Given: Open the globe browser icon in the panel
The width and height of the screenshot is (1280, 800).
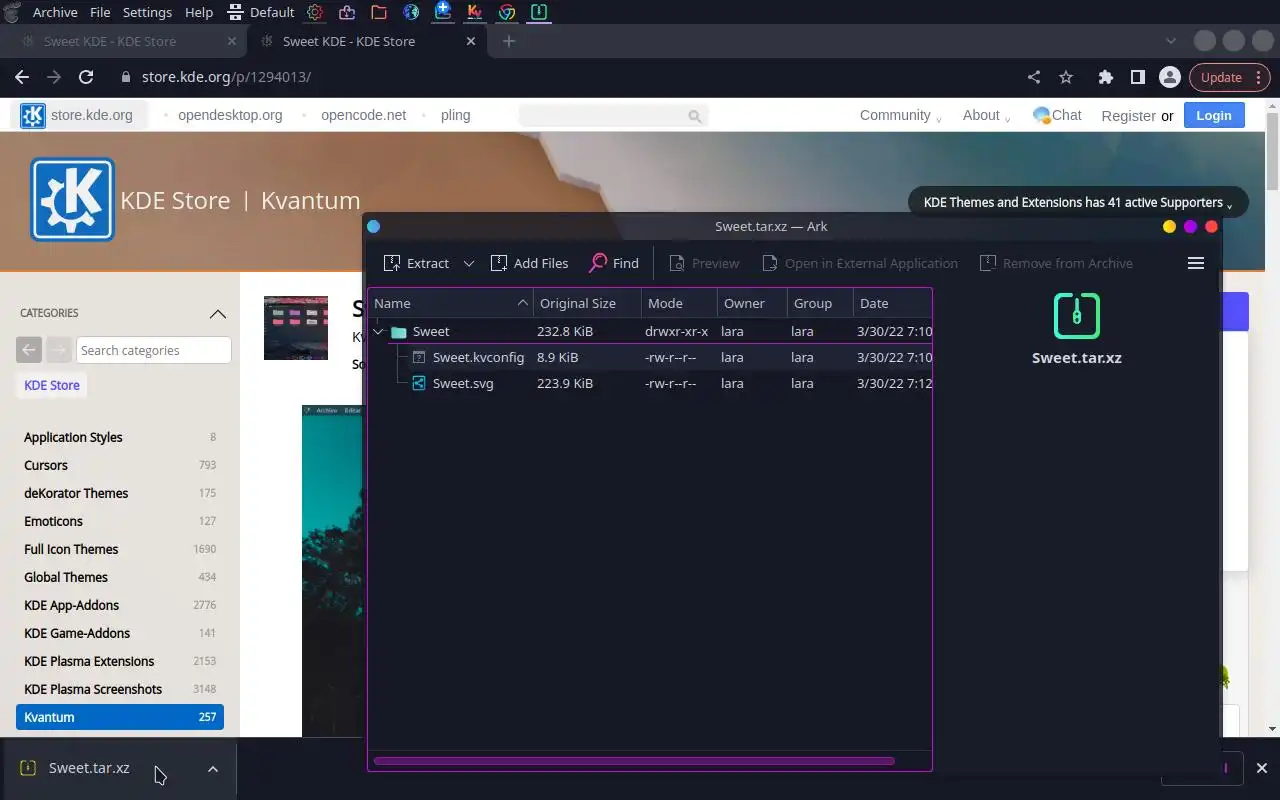Looking at the screenshot, I should coord(411,12).
